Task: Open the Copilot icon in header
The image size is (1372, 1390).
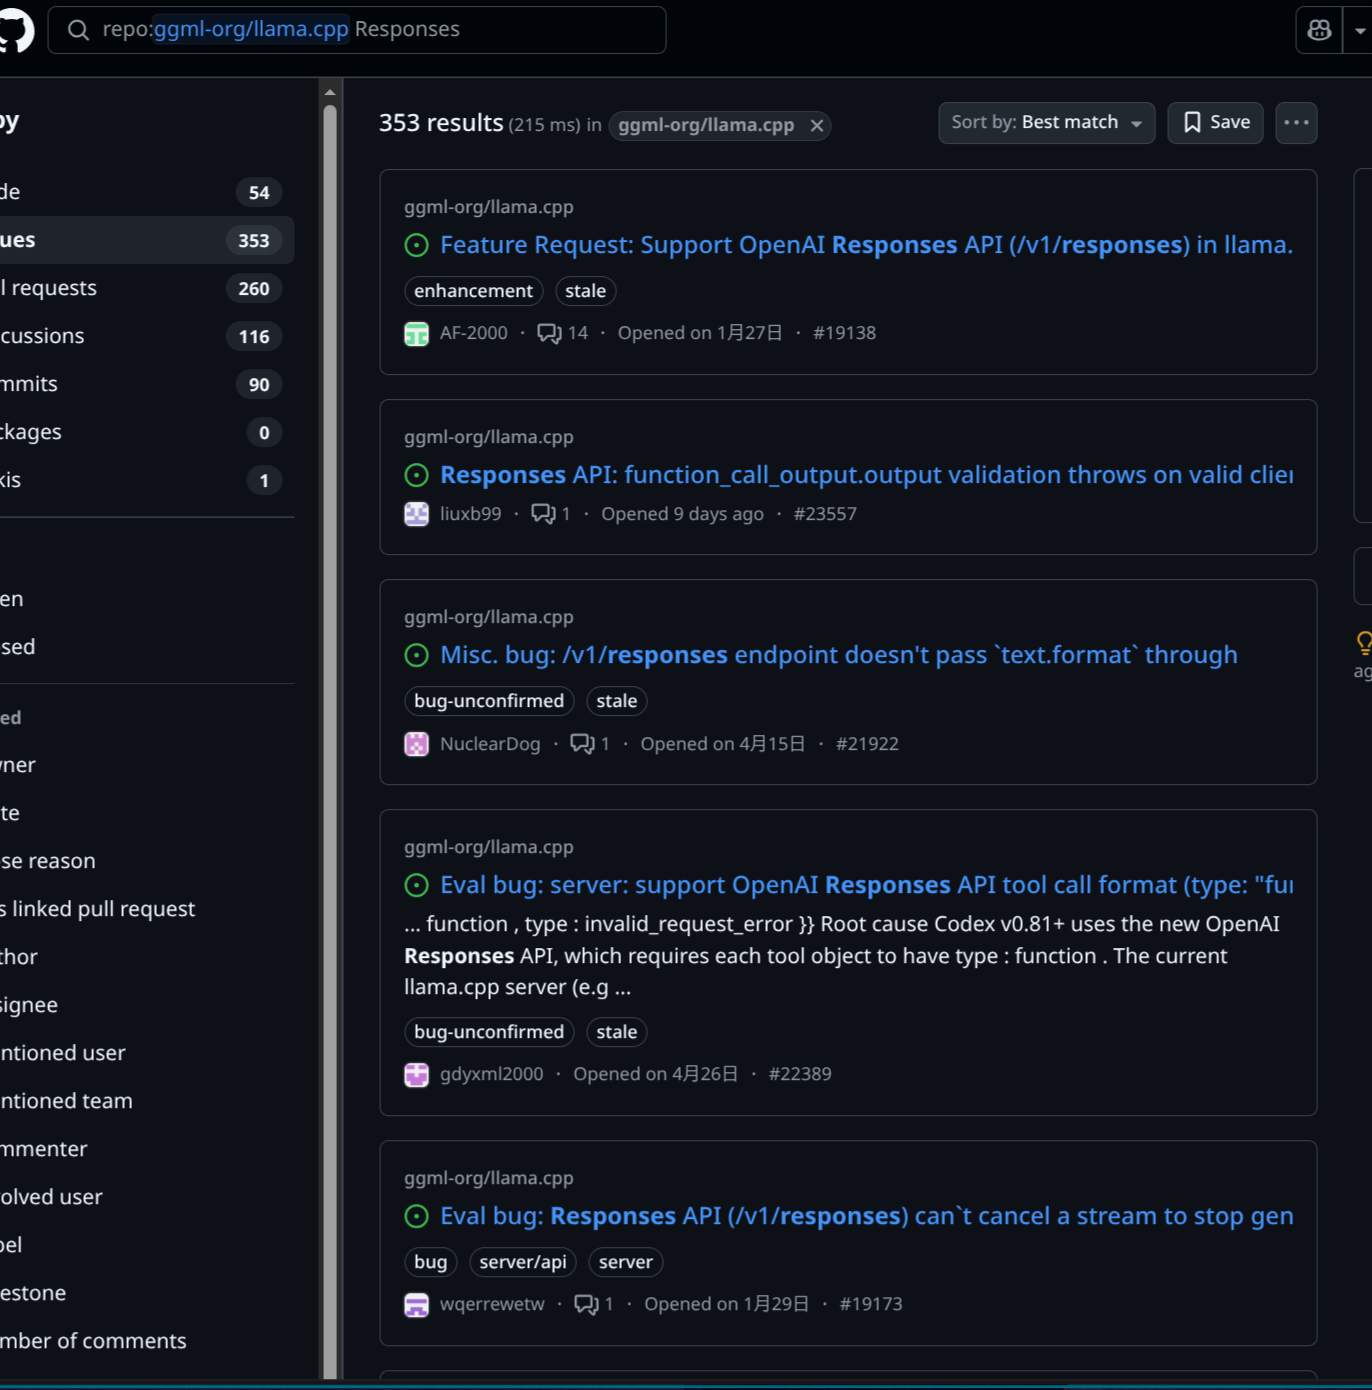Action: (1319, 30)
